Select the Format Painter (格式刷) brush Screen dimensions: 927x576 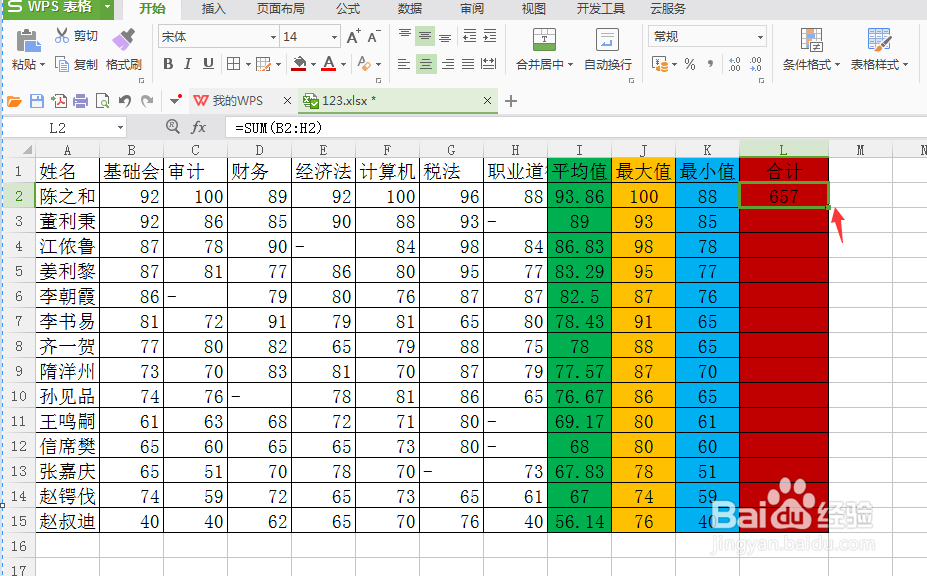pos(124,40)
